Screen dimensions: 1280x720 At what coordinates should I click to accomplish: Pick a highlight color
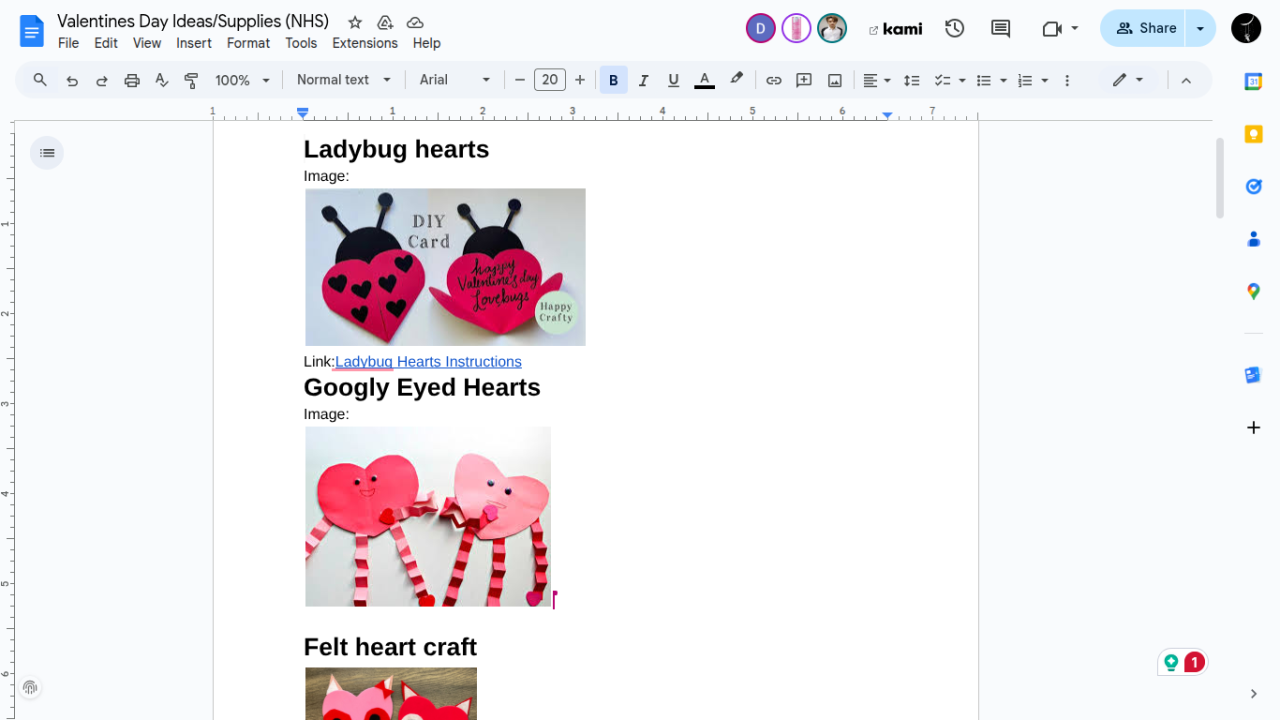point(737,80)
